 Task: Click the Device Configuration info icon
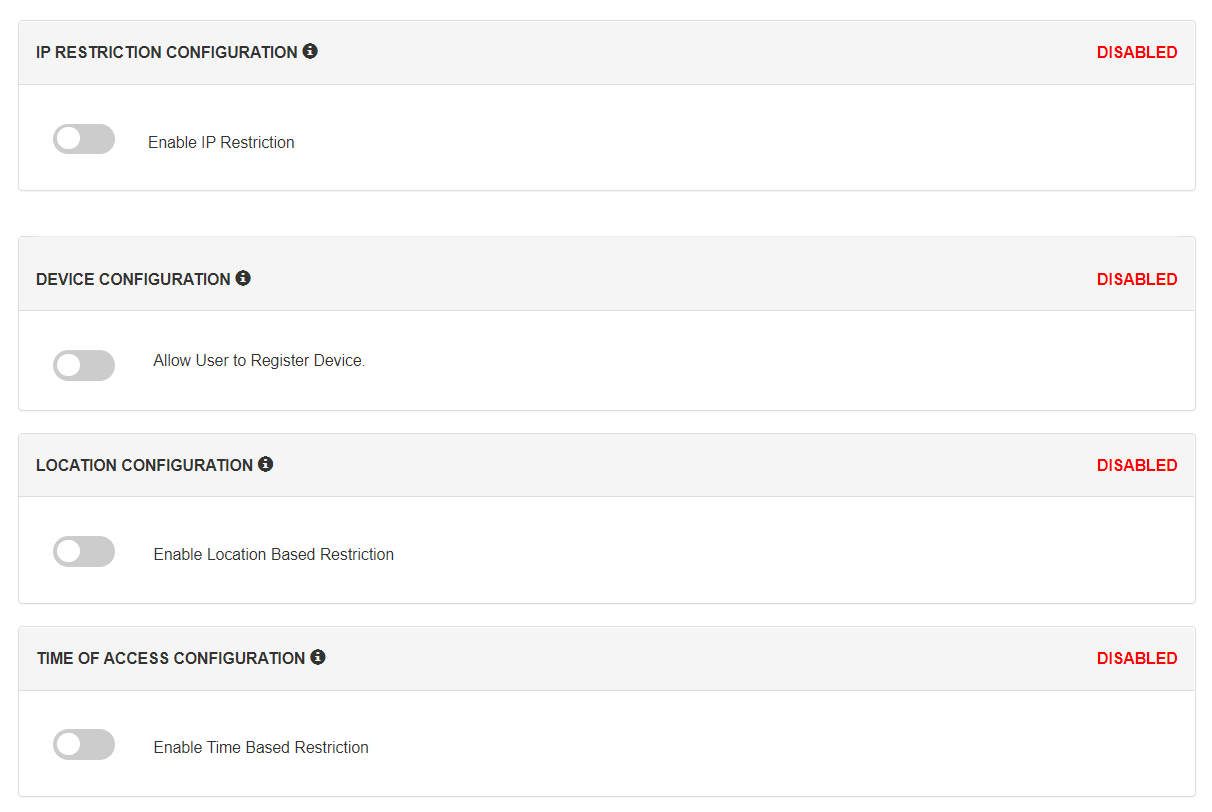pyautogui.click(x=243, y=278)
